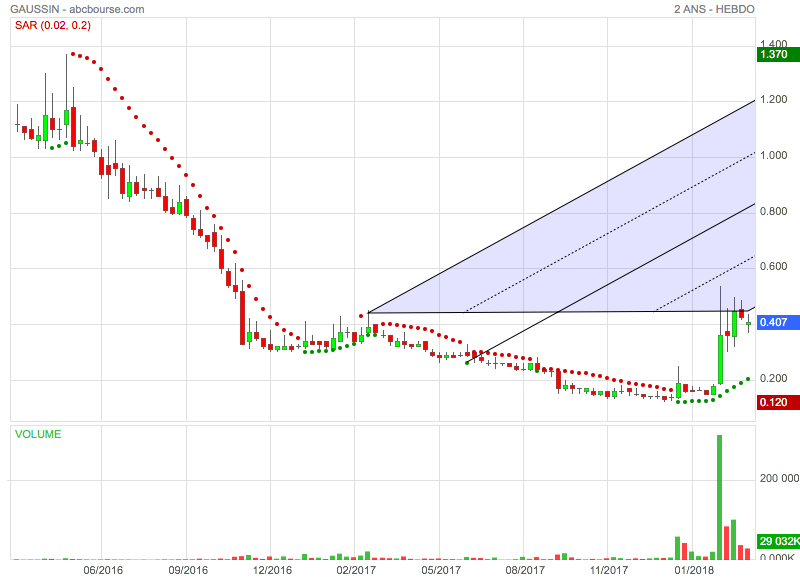Click the 200 000 volume axis label
Image resolution: width=800 pixels, height=580 pixels.
point(779,478)
